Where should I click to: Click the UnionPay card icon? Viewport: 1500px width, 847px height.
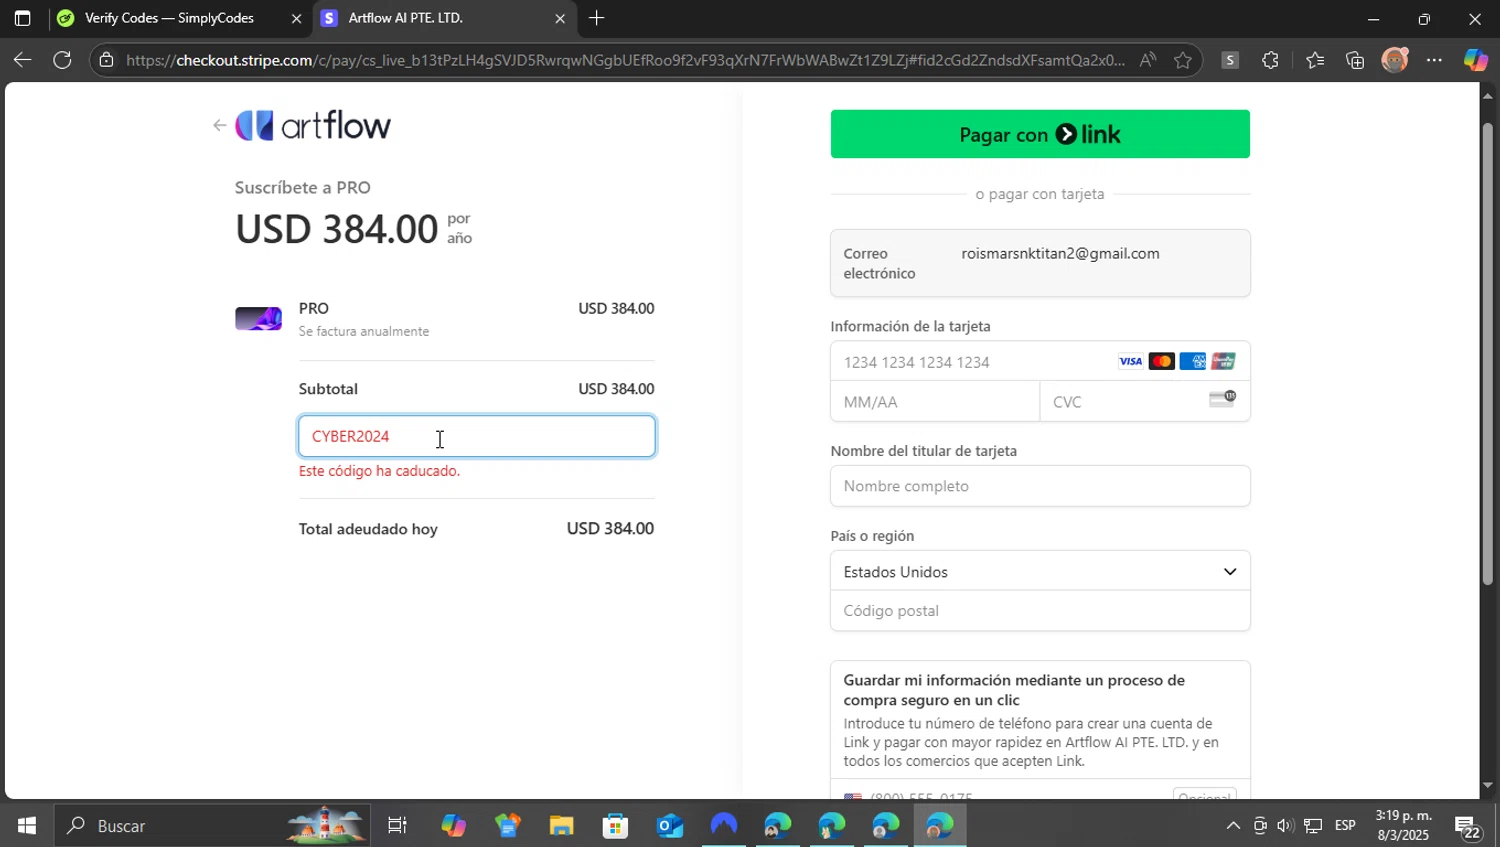click(x=1223, y=362)
